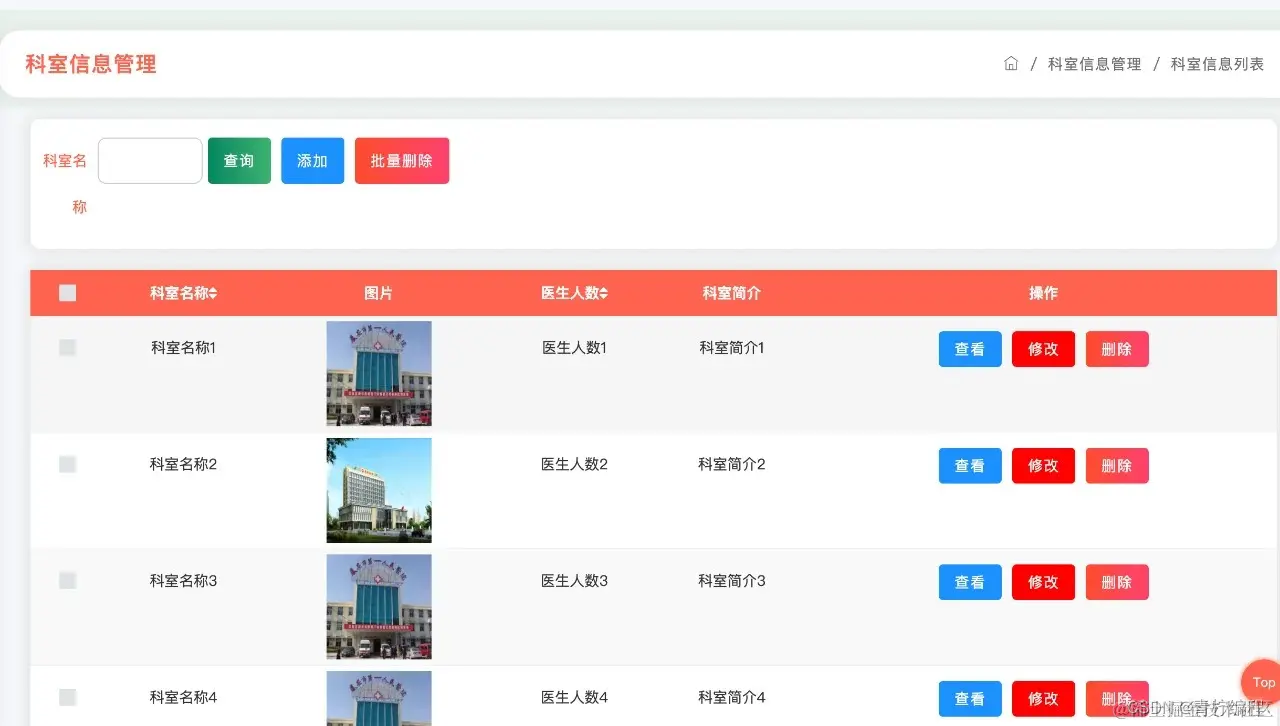1280x726 pixels.
Task: Click the blue 添加 button
Action: click(313, 161)
